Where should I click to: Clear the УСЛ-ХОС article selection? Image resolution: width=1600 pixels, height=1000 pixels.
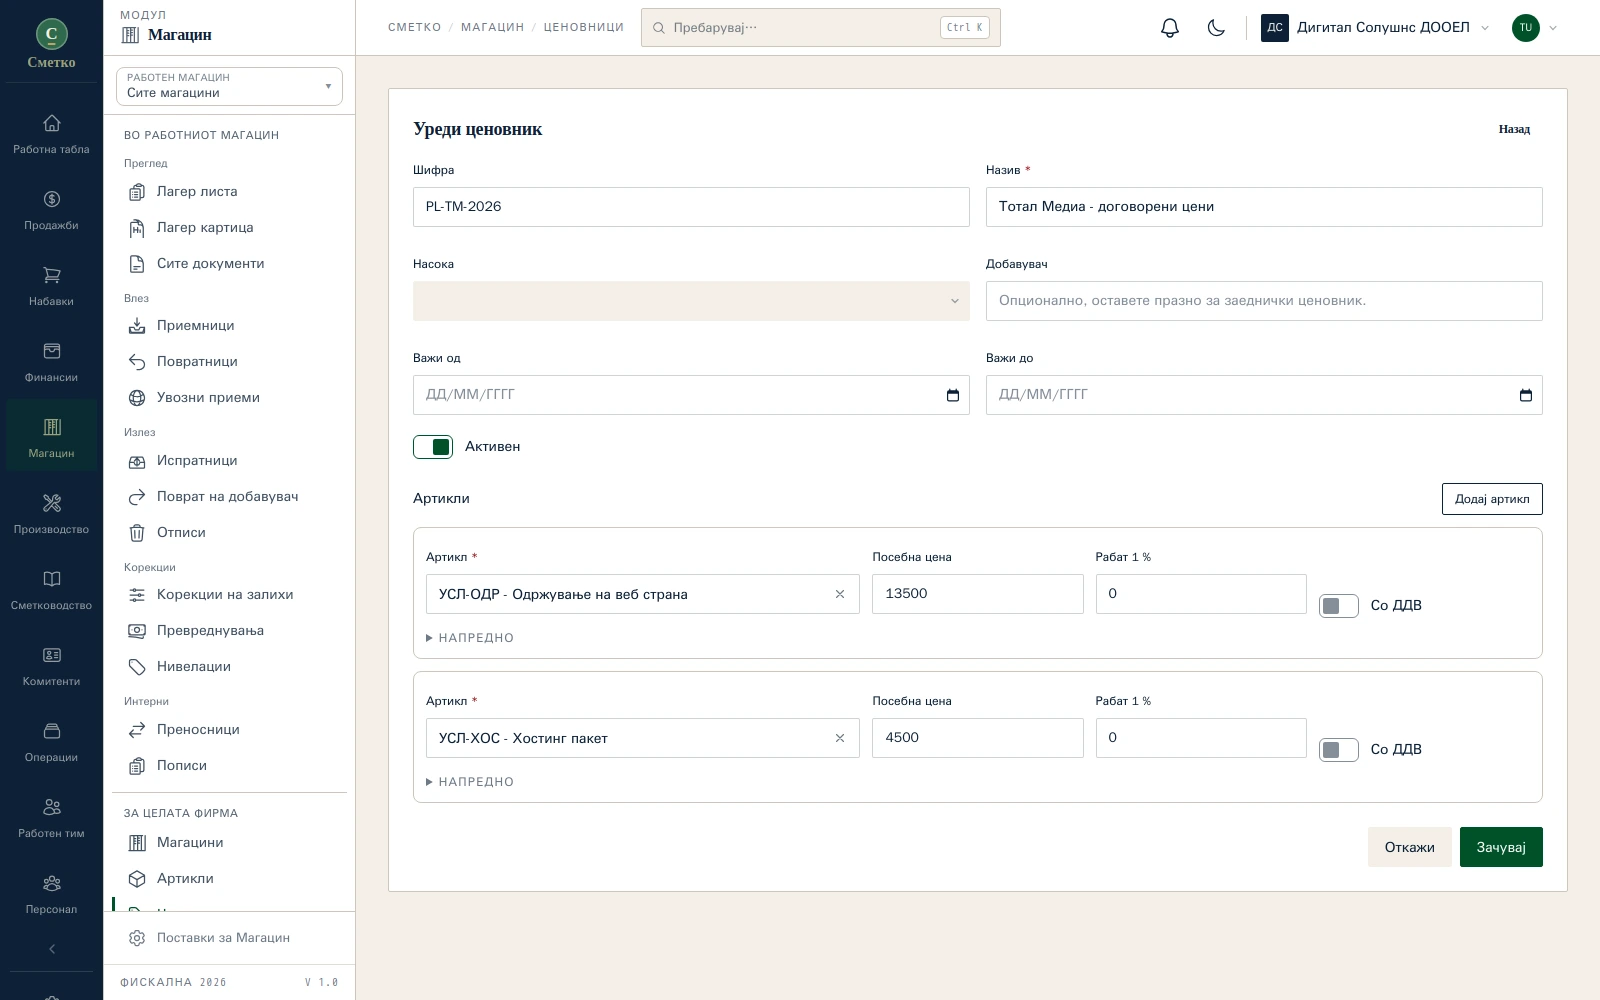(x=840, y=738)
